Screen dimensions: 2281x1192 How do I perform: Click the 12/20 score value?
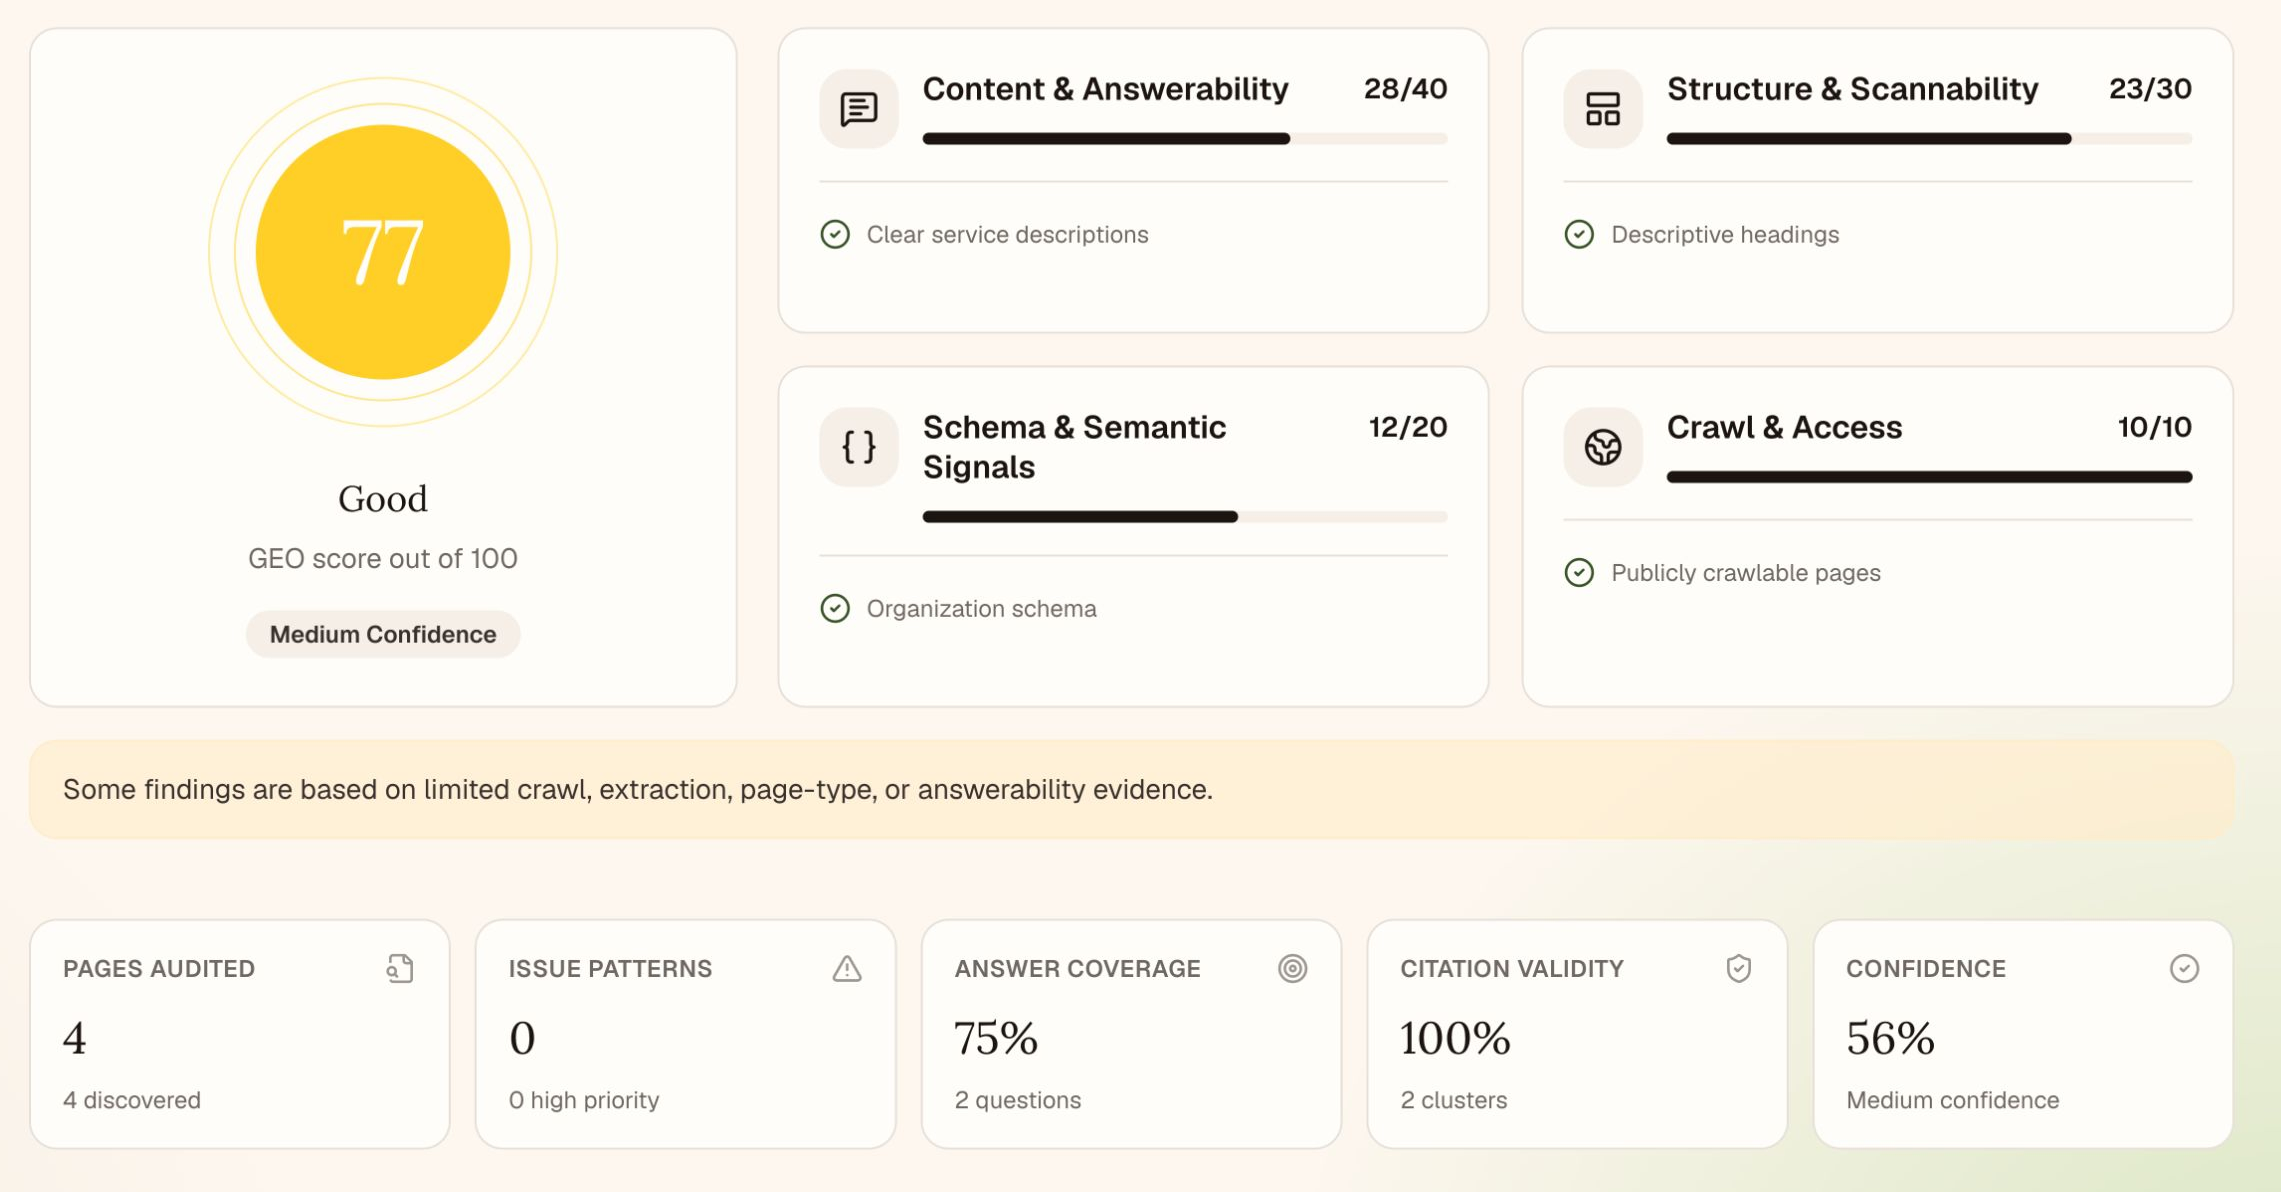coord(1407,427)
